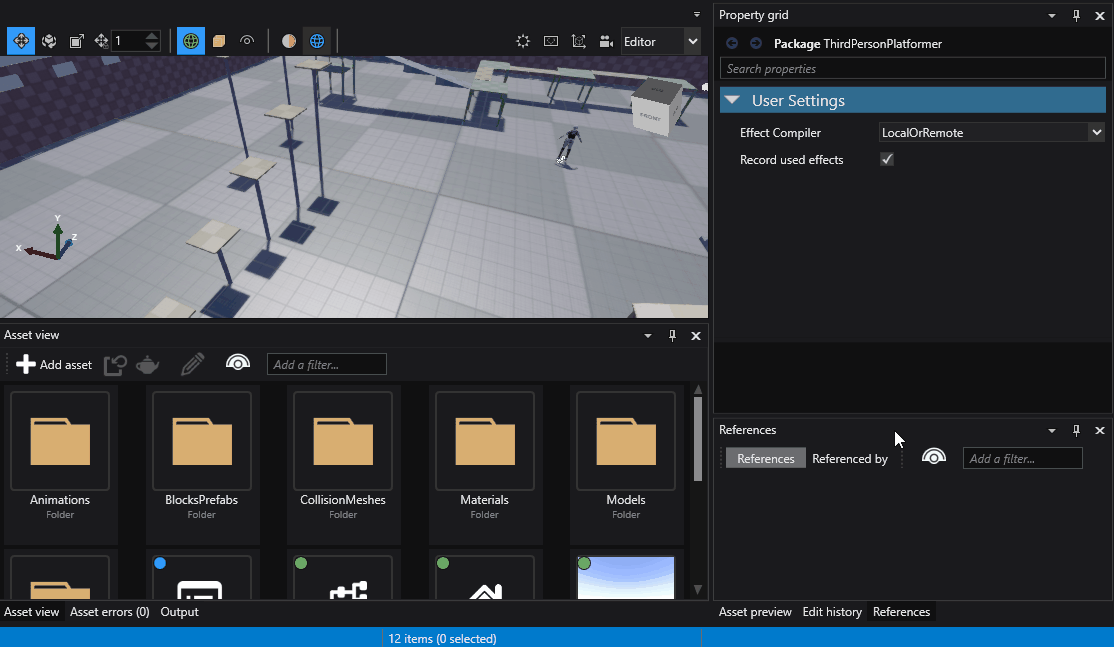Switch to the bottom References tab
The width and height of the screenshot is (1114, 647).
pos(901,611)
